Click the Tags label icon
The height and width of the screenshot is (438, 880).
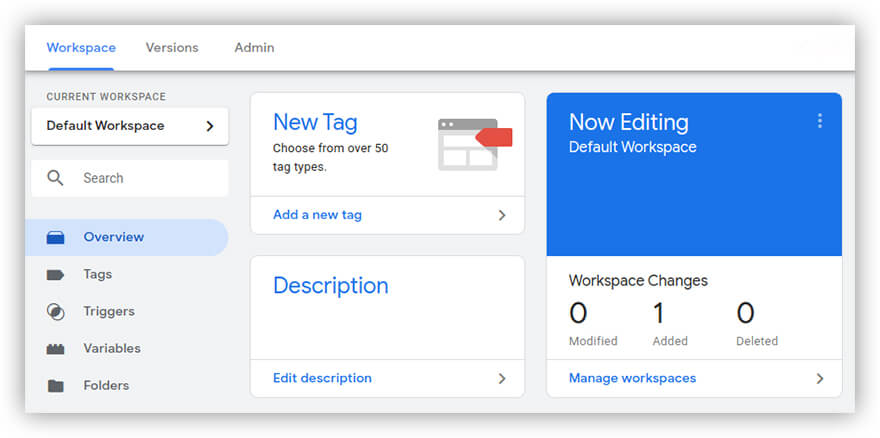coord(56,275)
